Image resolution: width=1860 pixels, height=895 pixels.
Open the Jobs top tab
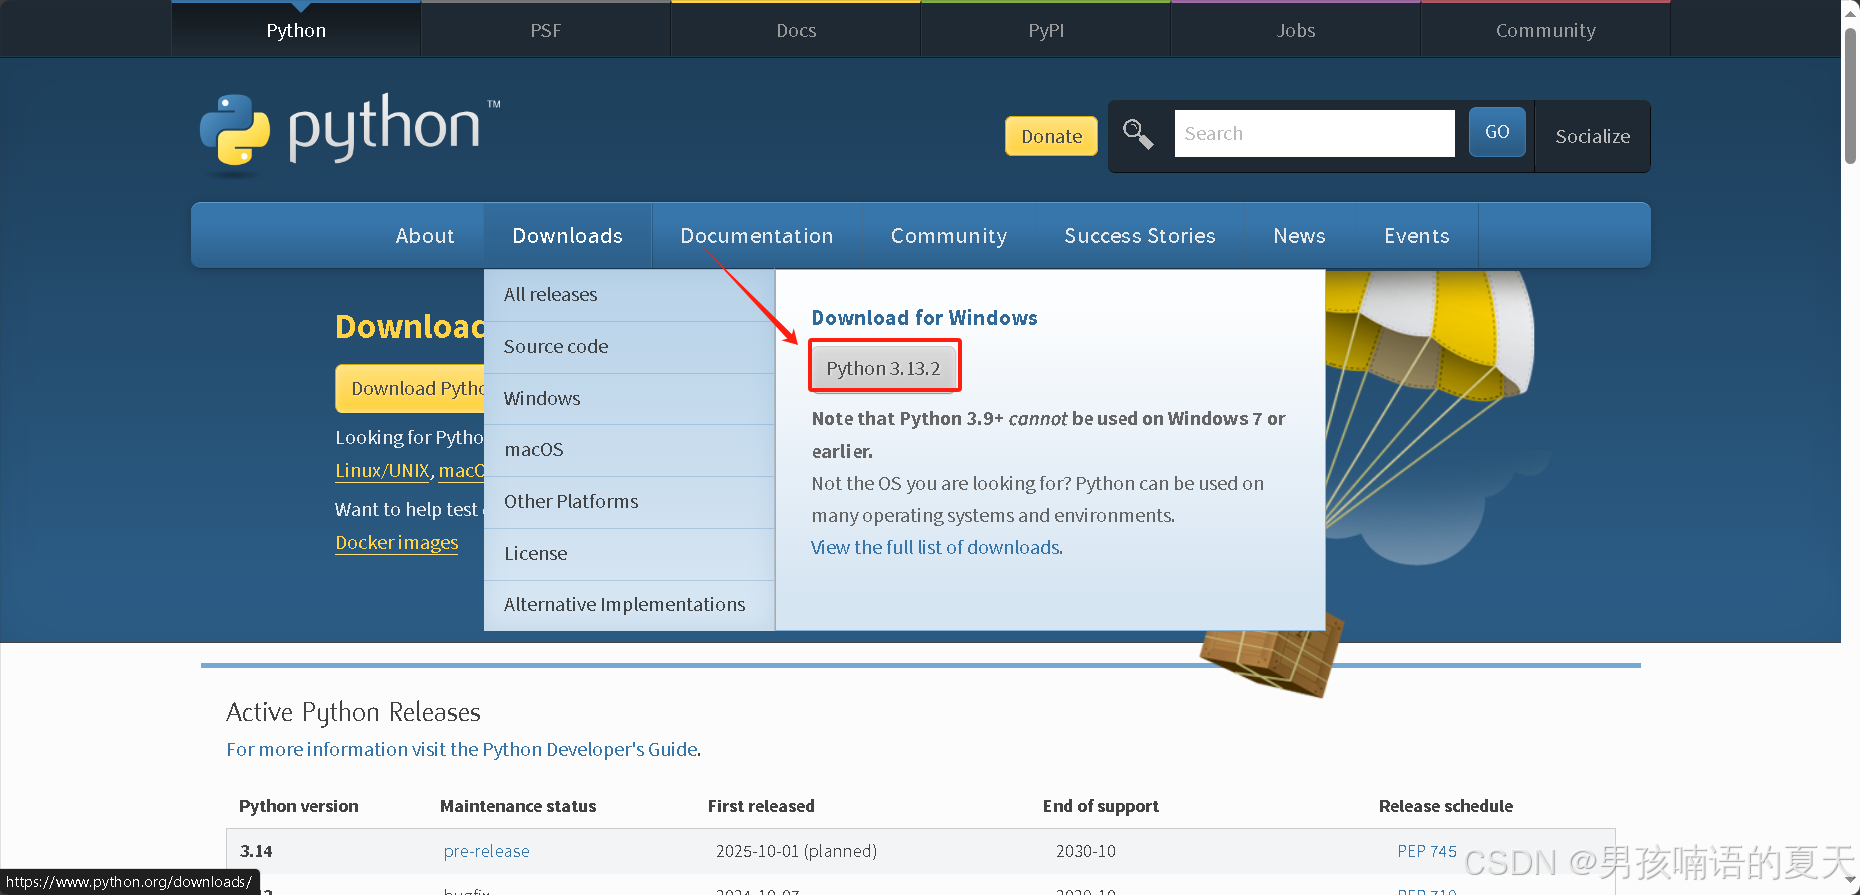[x=1296, y=30]
